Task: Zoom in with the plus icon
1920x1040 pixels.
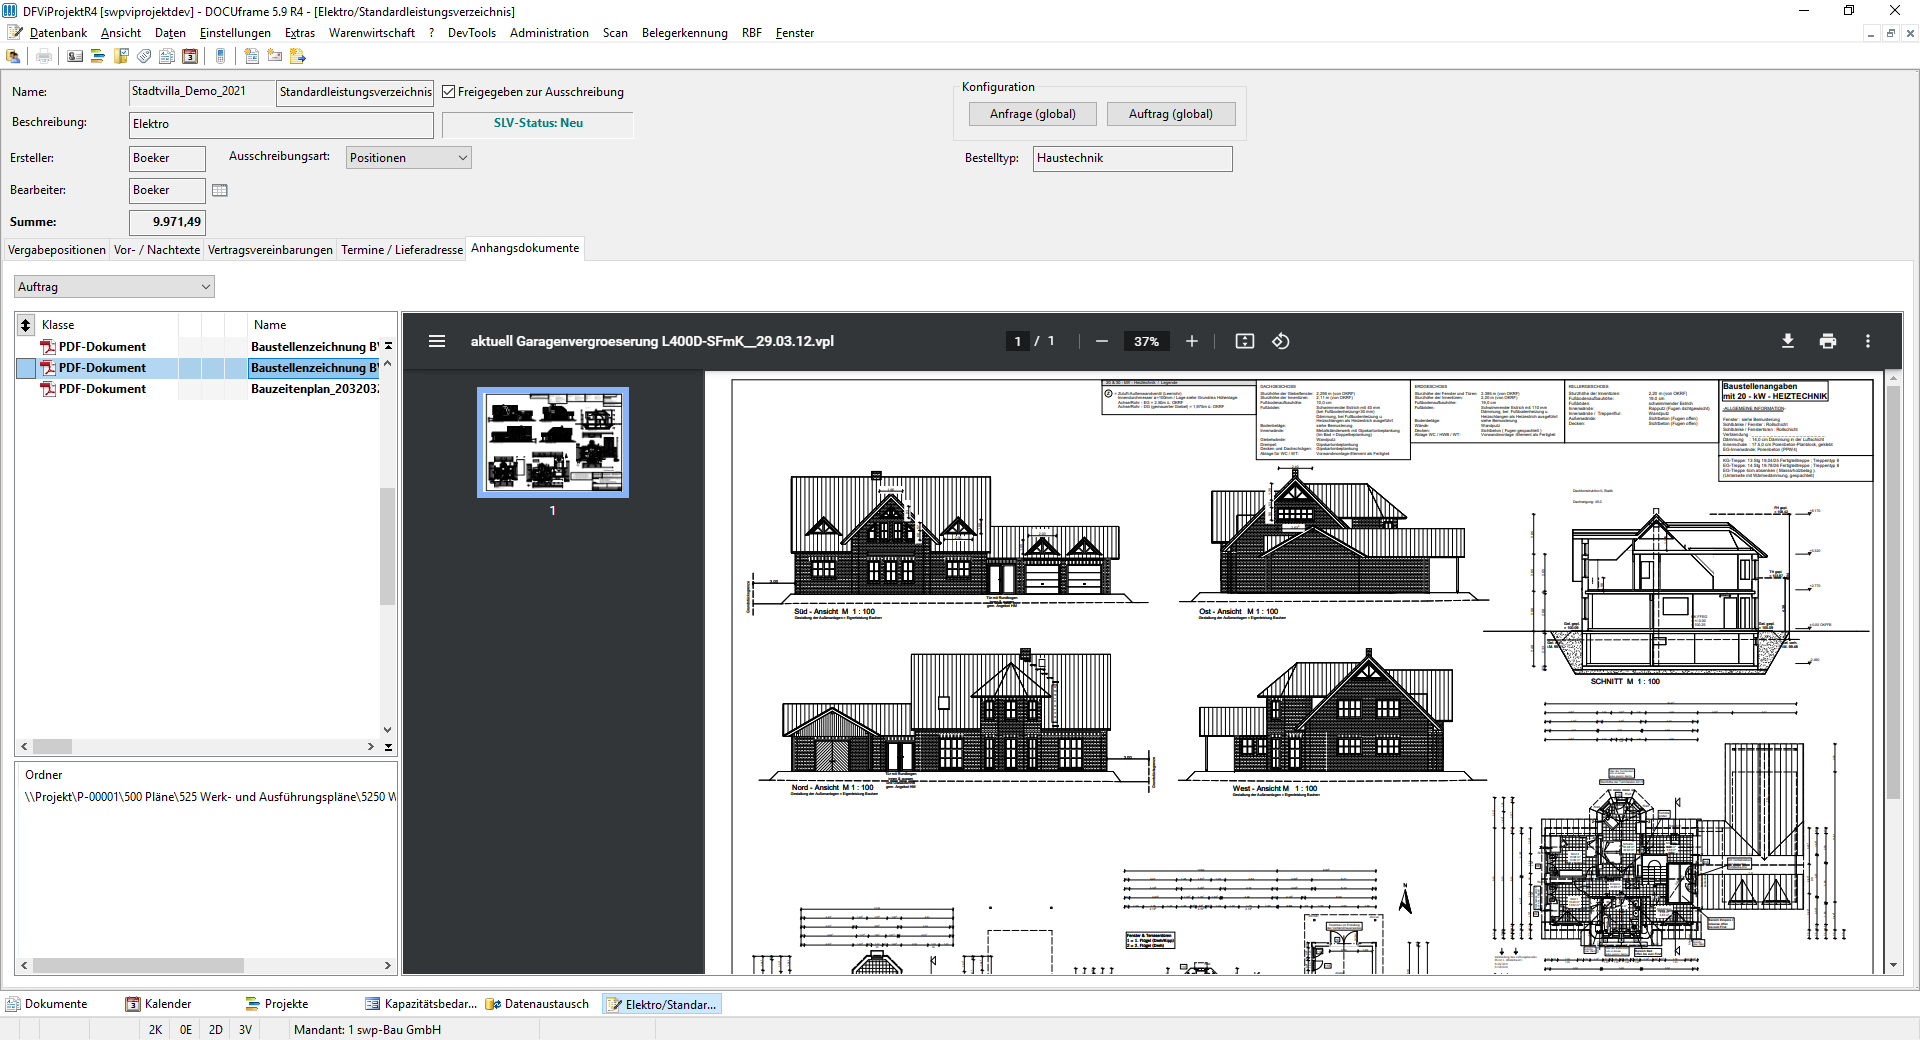Action: point(1192,341)
